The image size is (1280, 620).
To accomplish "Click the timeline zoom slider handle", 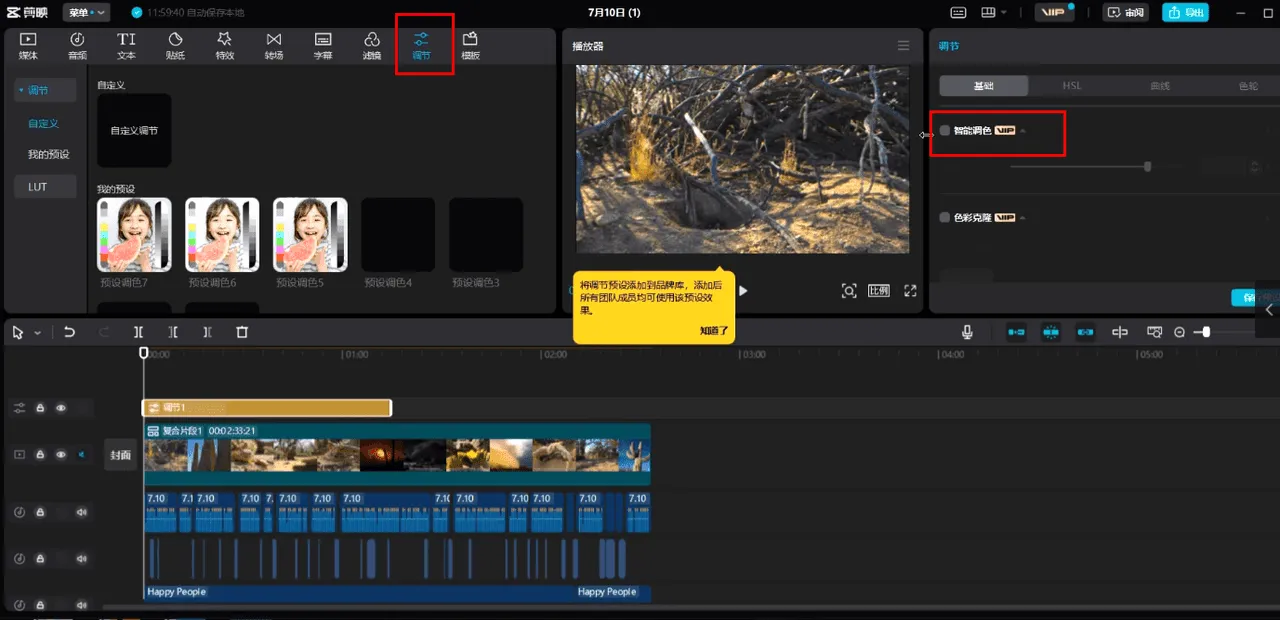I will click(x=1207, y=332).
